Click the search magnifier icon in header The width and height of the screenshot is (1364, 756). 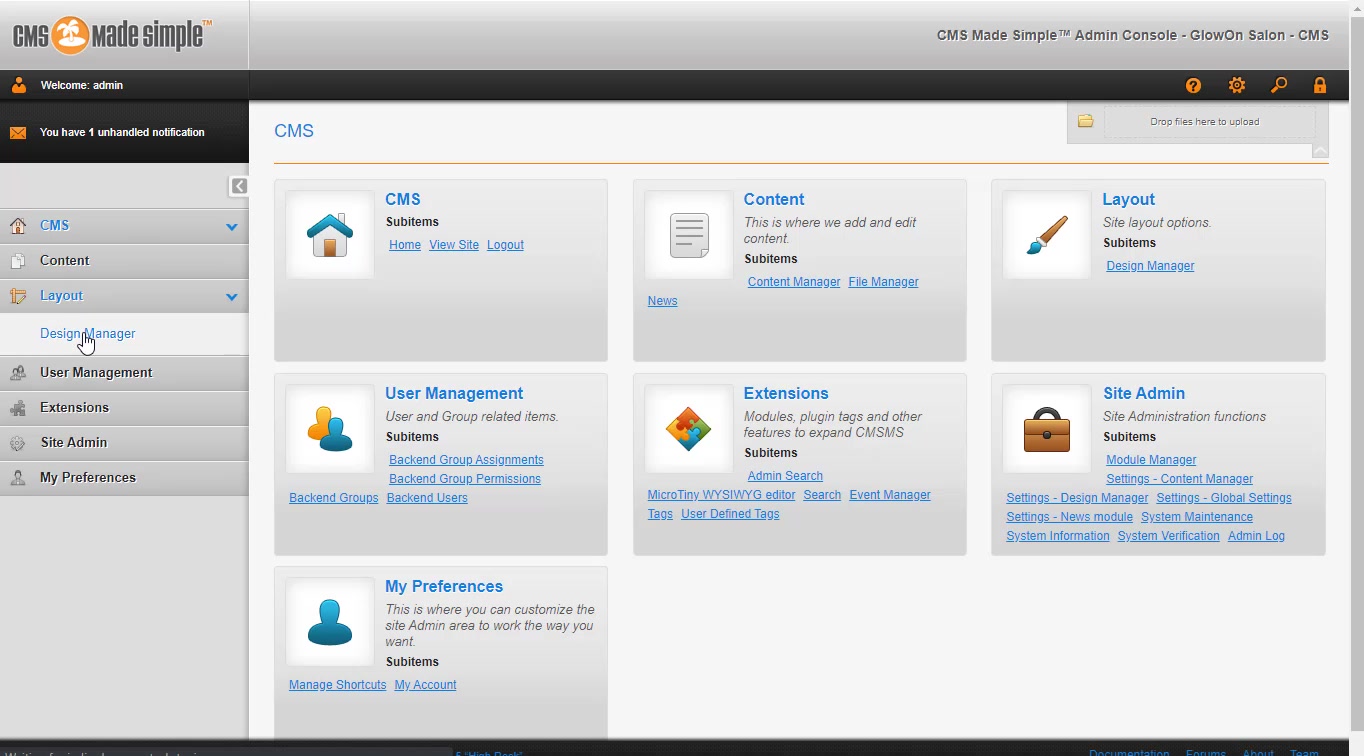pos(1279,86)
